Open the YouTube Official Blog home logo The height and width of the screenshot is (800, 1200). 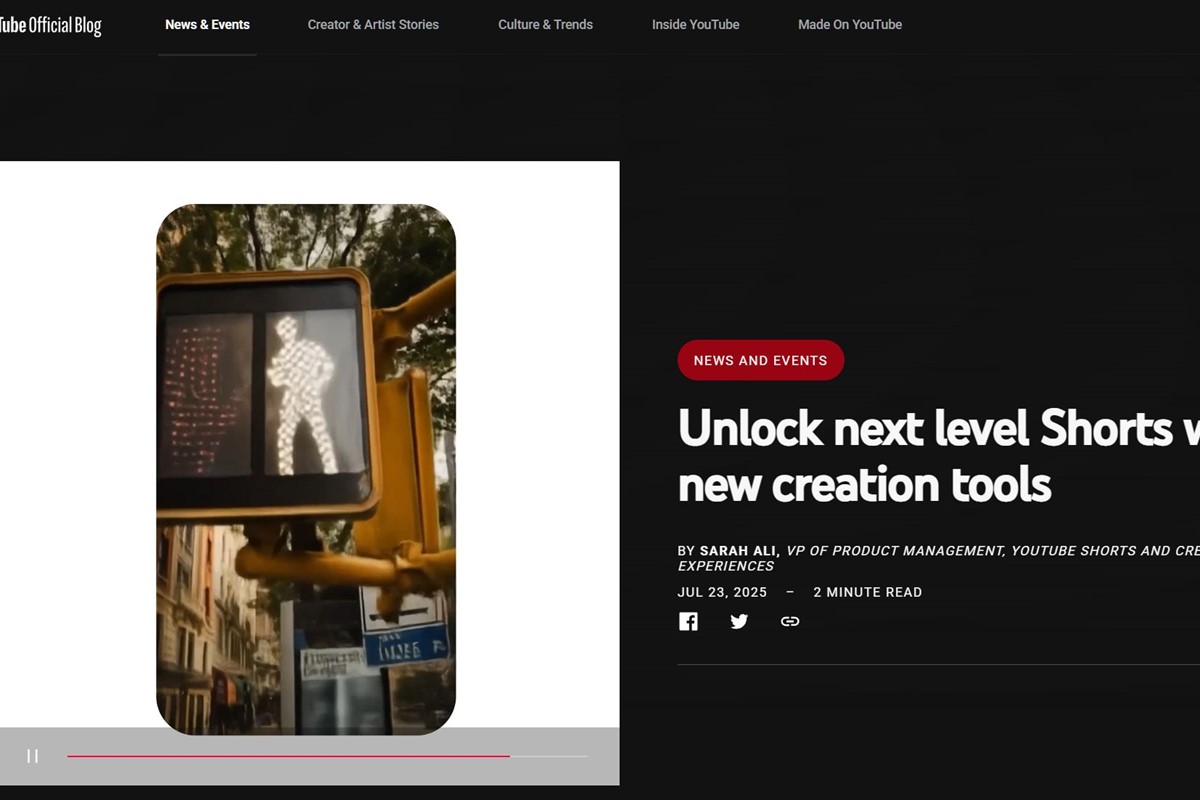tap(50, 25)
